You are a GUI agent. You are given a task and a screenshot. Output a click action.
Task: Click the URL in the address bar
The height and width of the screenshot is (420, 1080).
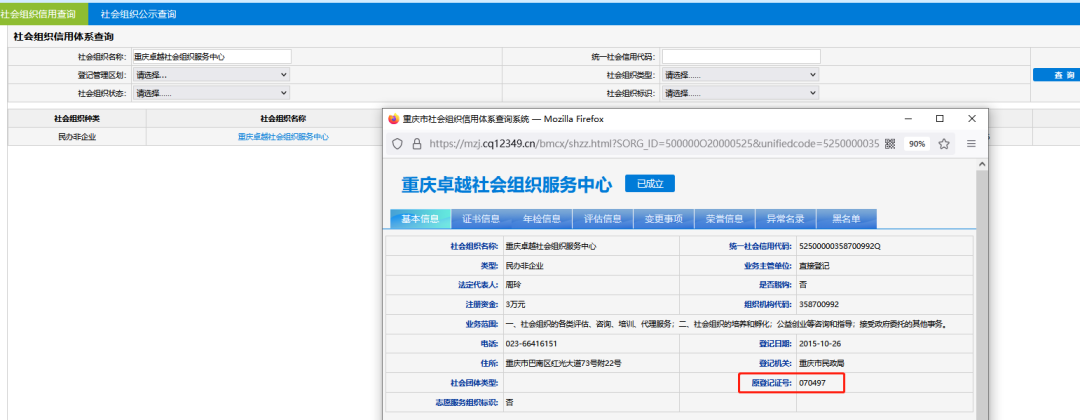(654, 144)
